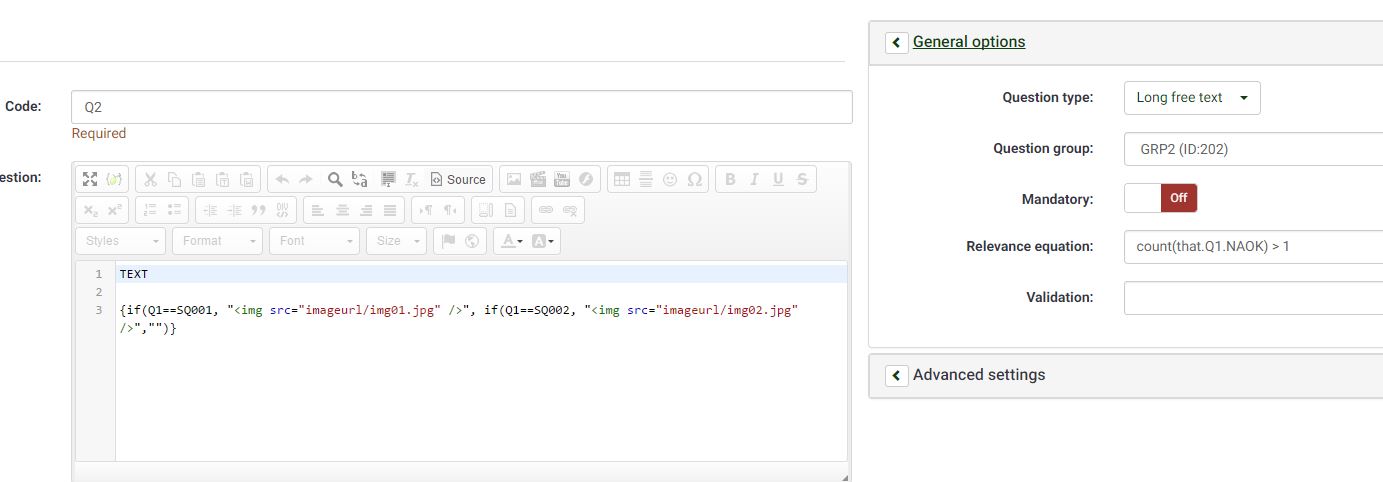The width and height of the screenshot is (1383, 482).
Task: Open the Styles dropdown in editor
Action: coord(120,241)
